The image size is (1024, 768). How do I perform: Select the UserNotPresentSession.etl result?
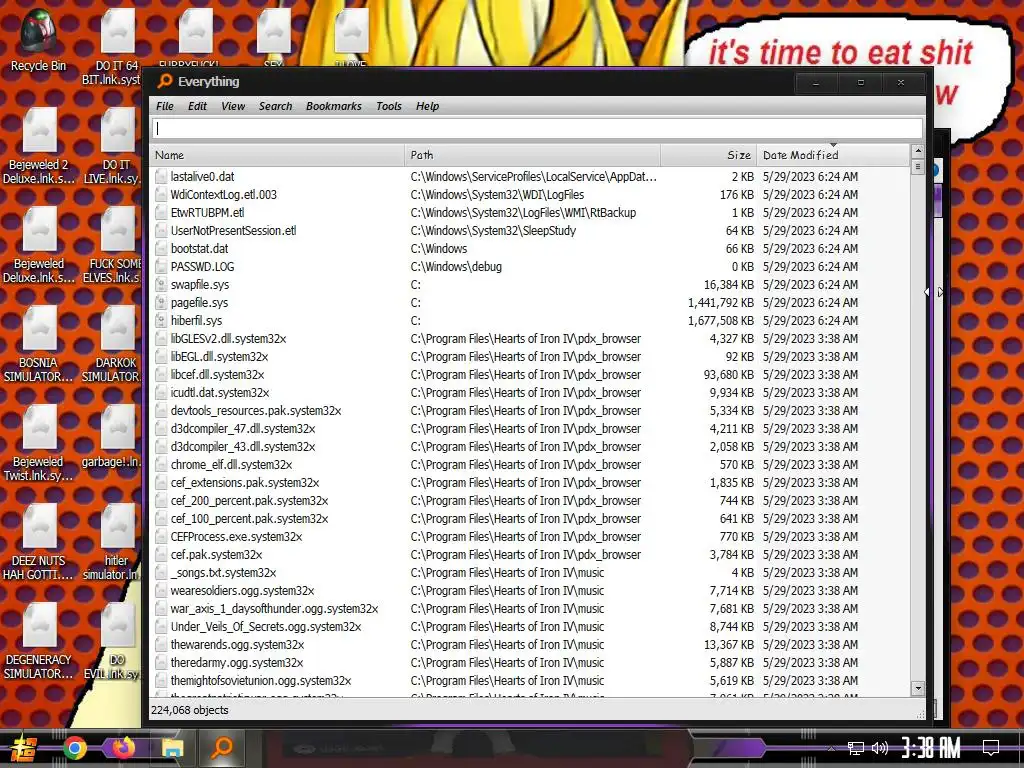[x=233, y=231]
